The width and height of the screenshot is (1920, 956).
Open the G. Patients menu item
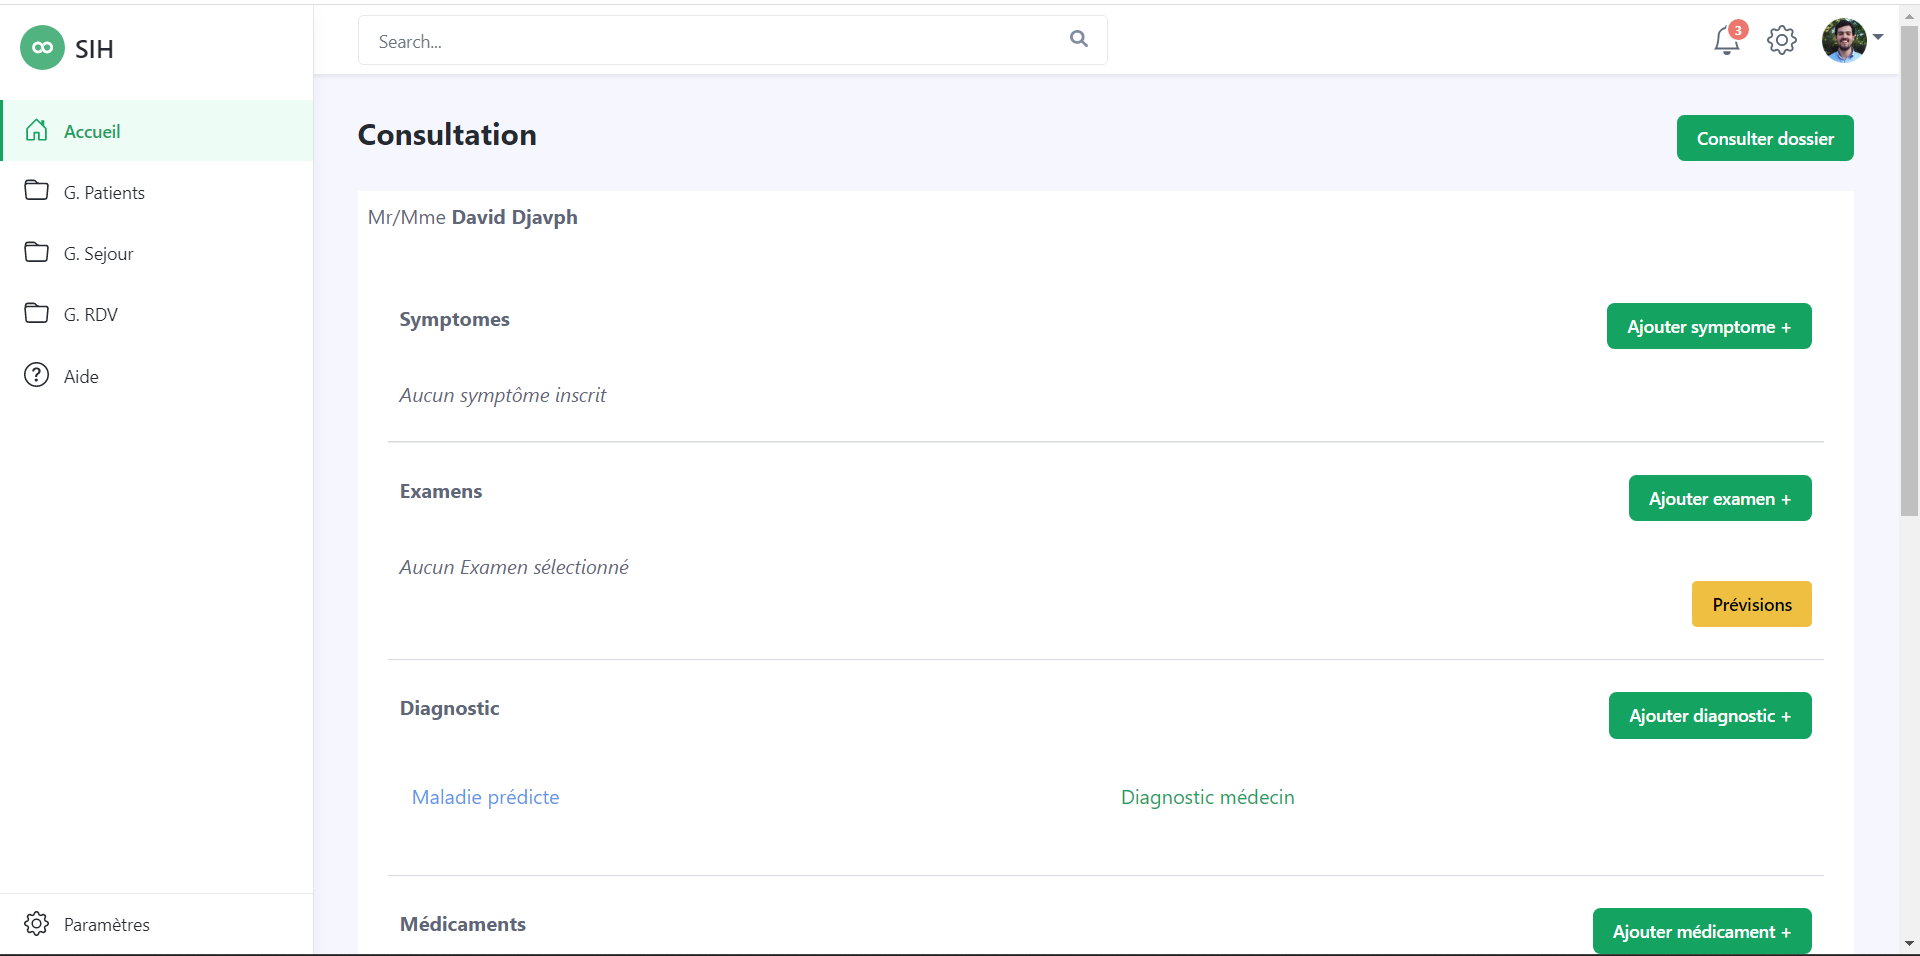click(104, 193)
